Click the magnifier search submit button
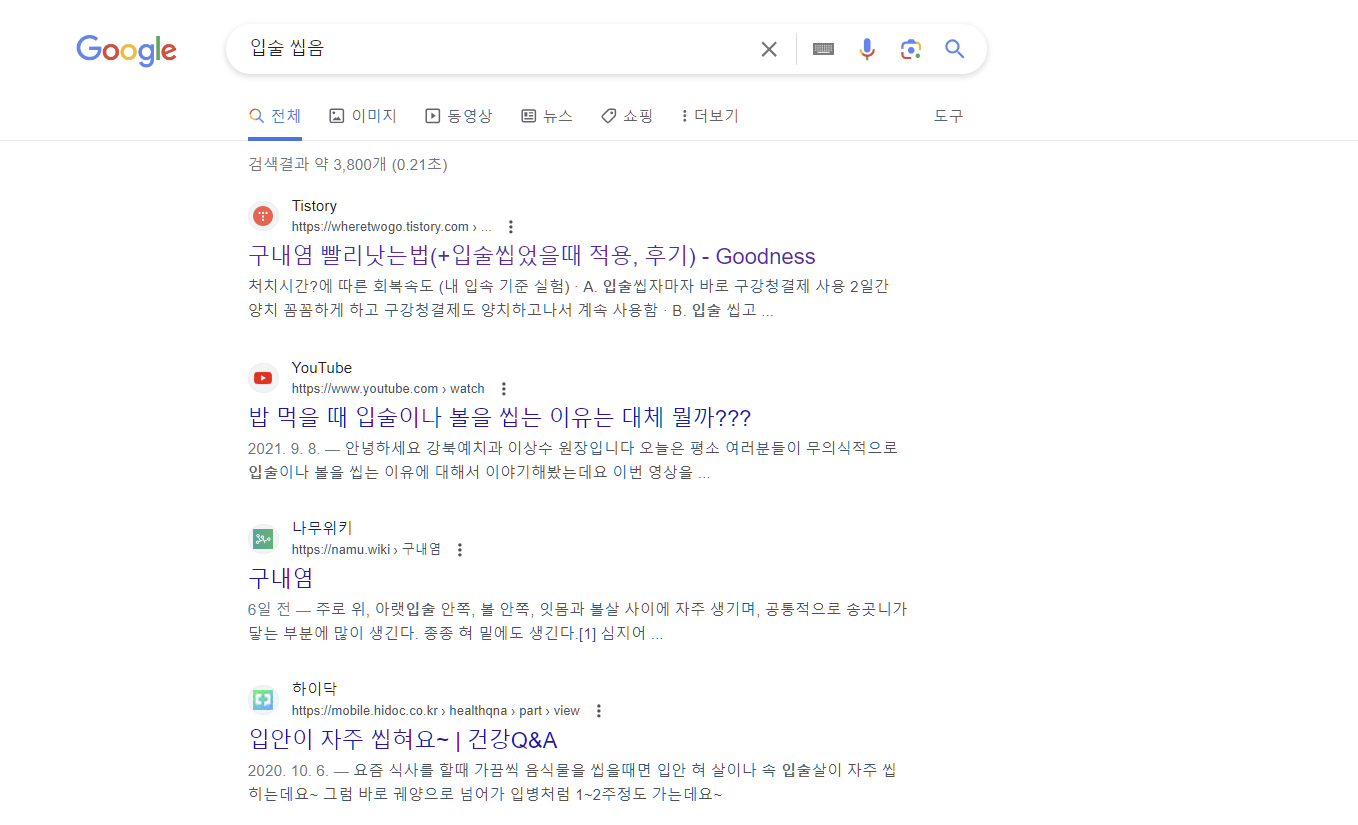Image resolution: width=1358 pixels, height=825 pixels. pos(955,49)
